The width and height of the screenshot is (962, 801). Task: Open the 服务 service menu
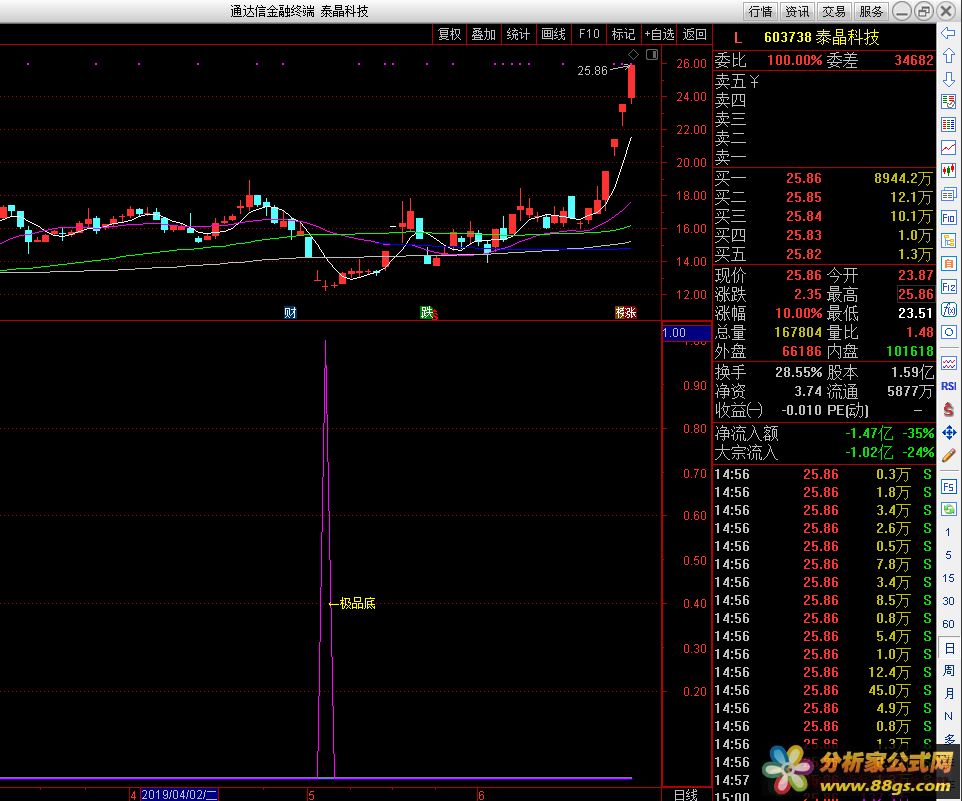tap(871, 11)
